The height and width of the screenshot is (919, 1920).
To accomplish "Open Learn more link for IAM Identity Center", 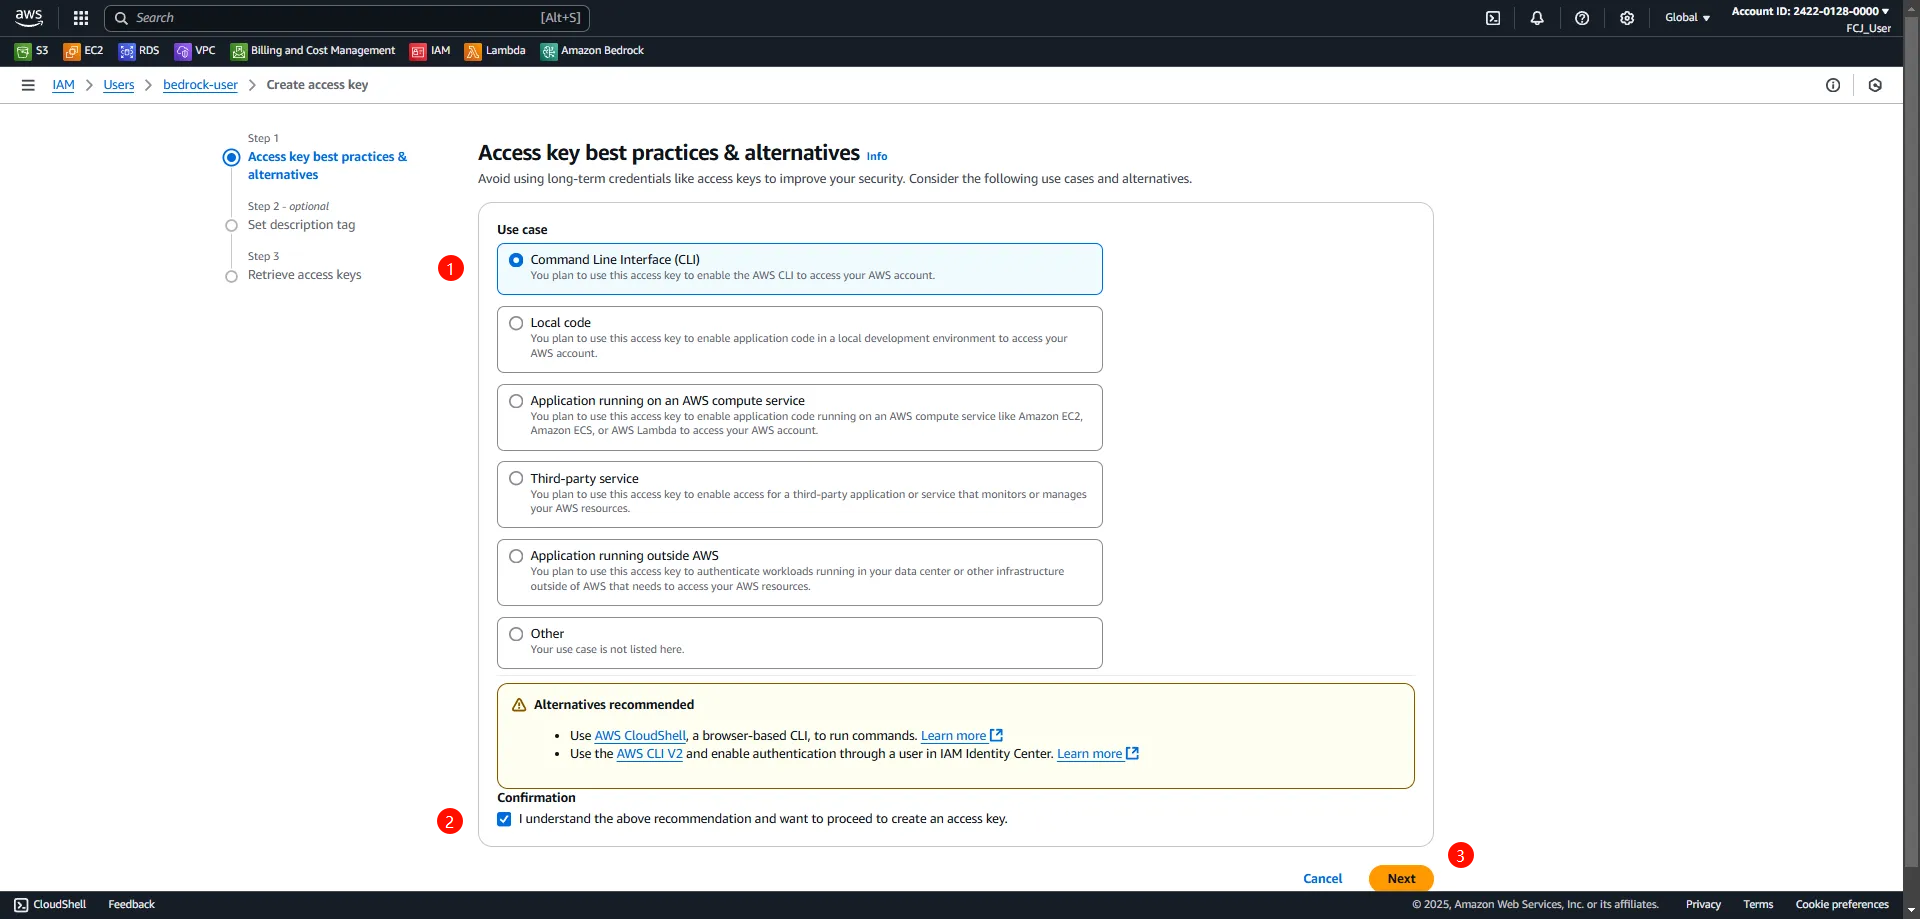I will click(x=1097, y=754).
